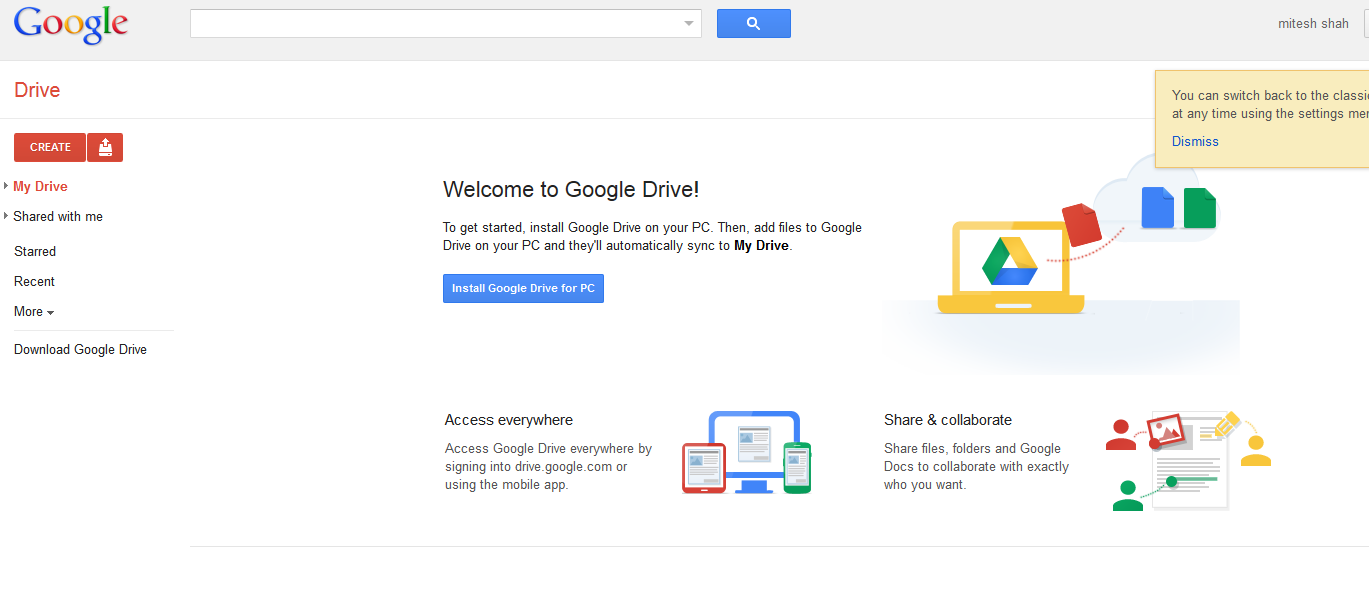Click the red Drive heading

tap(37, 90)
